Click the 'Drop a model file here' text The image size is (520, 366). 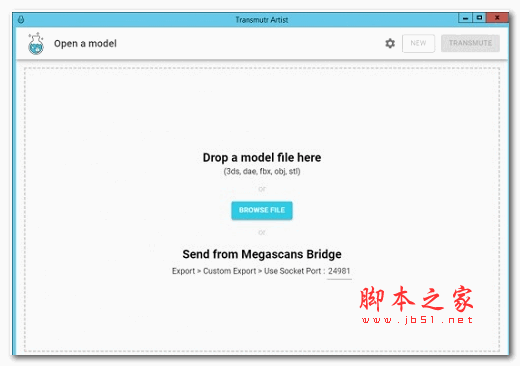coord(262,157)
